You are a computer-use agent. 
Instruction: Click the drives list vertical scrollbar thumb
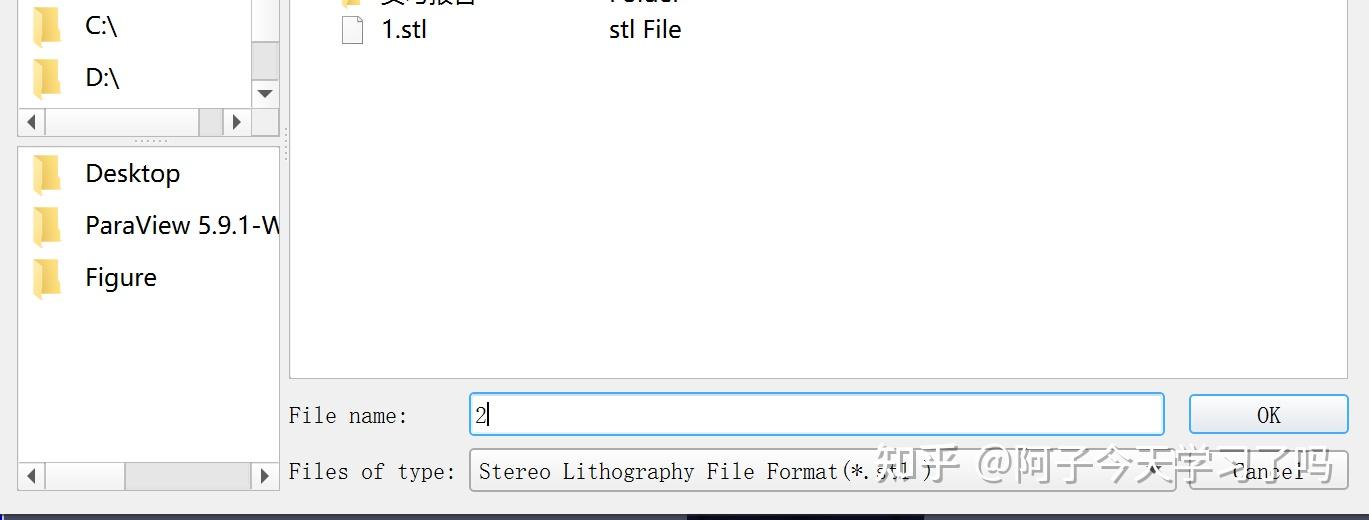tap(265, 60)
